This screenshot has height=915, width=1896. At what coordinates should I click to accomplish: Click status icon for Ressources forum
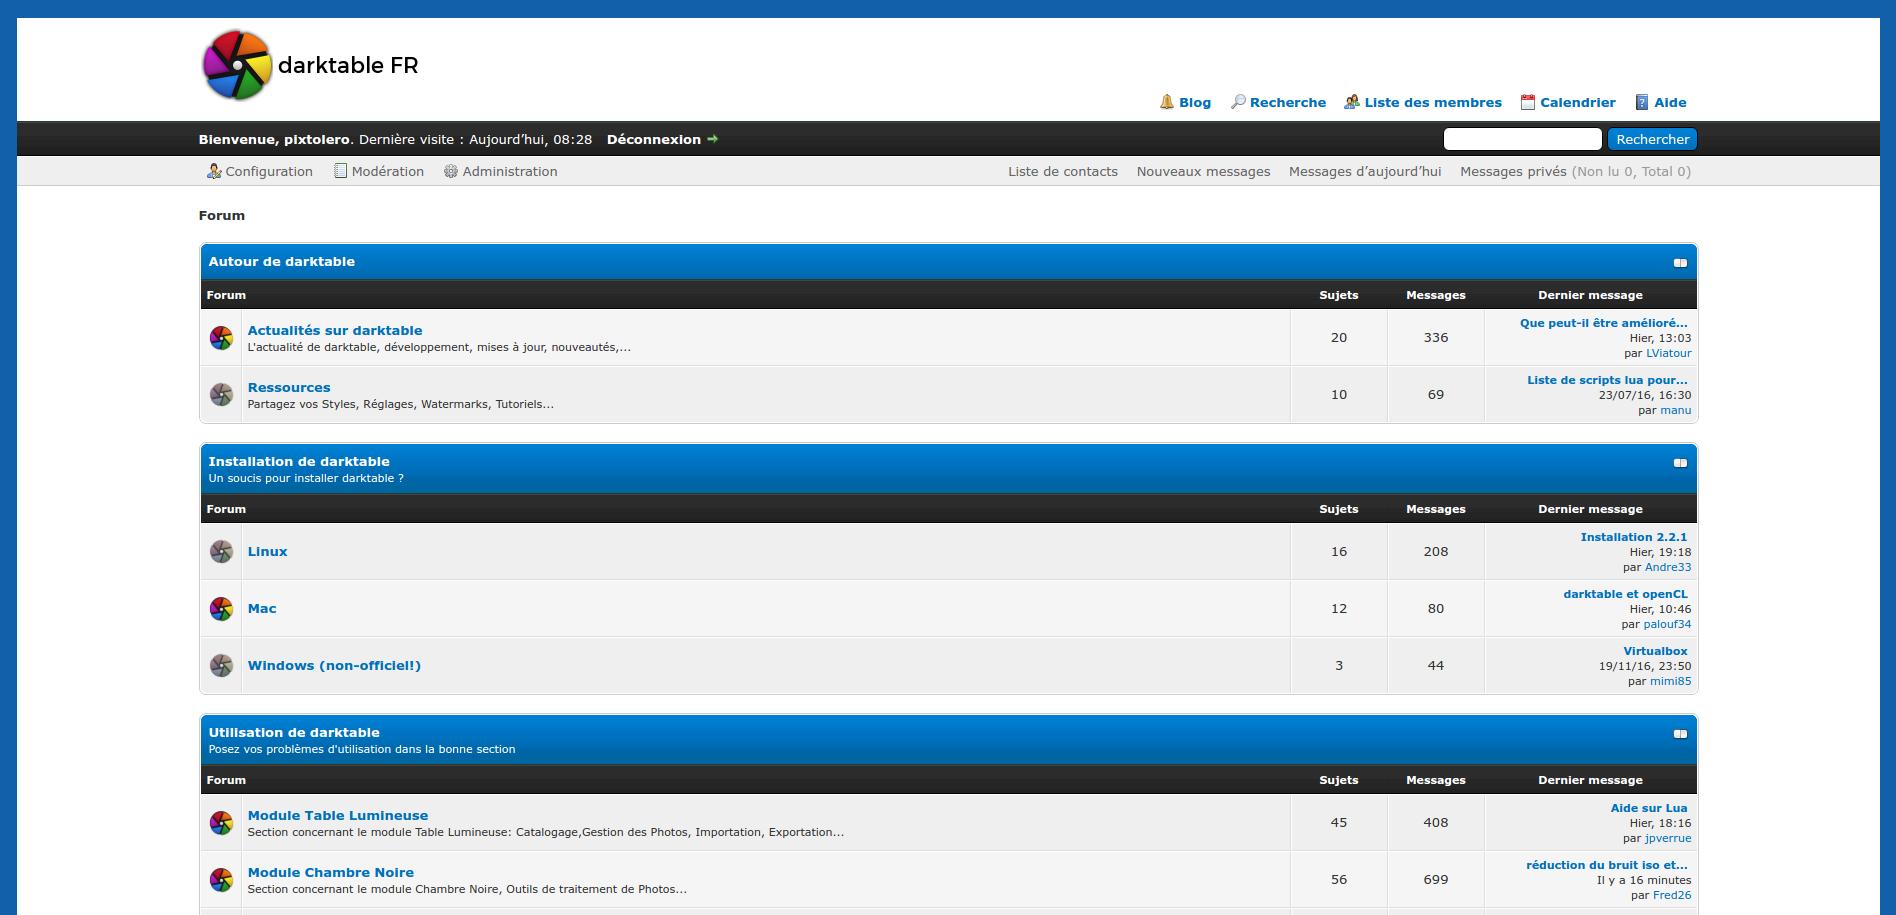[x=221, y=395]
